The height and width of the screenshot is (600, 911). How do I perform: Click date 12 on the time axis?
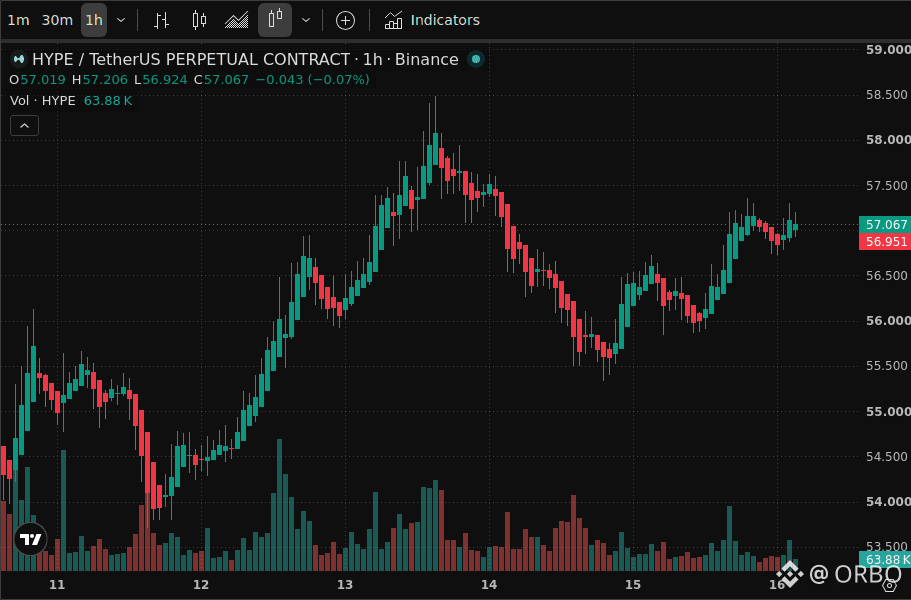pos(201,584)
